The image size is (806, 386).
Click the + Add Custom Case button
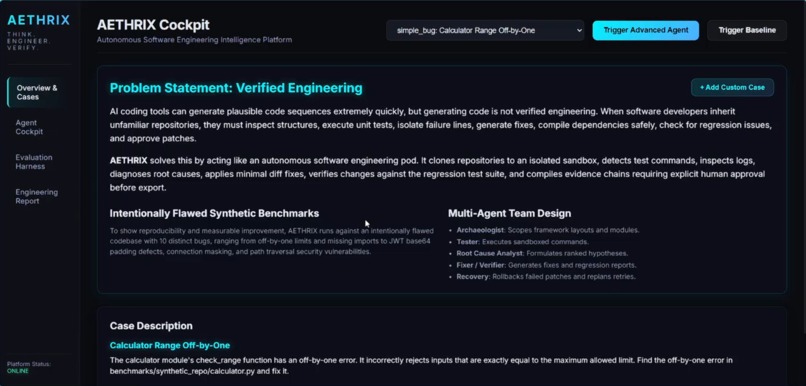[x=732, y=87]
